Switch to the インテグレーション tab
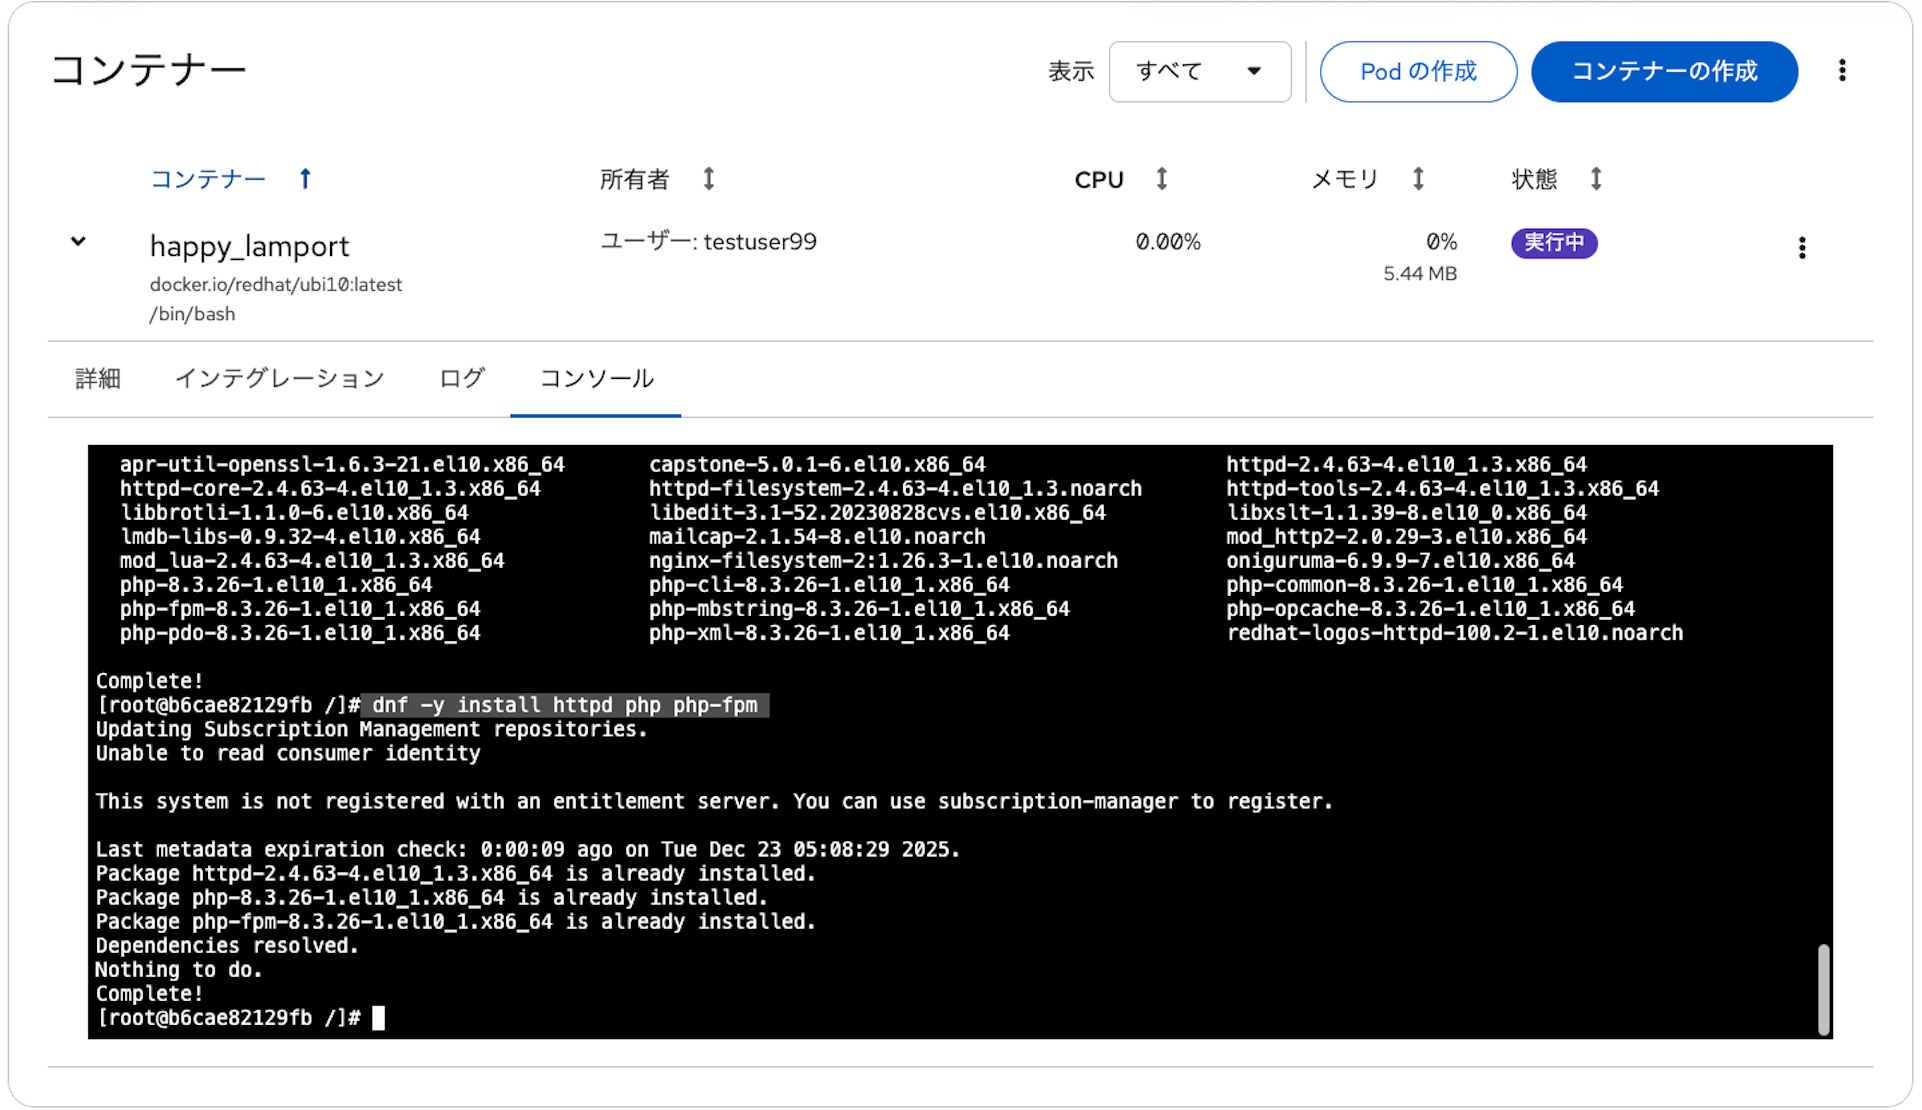1922x1110 pixels. point(279,379)
